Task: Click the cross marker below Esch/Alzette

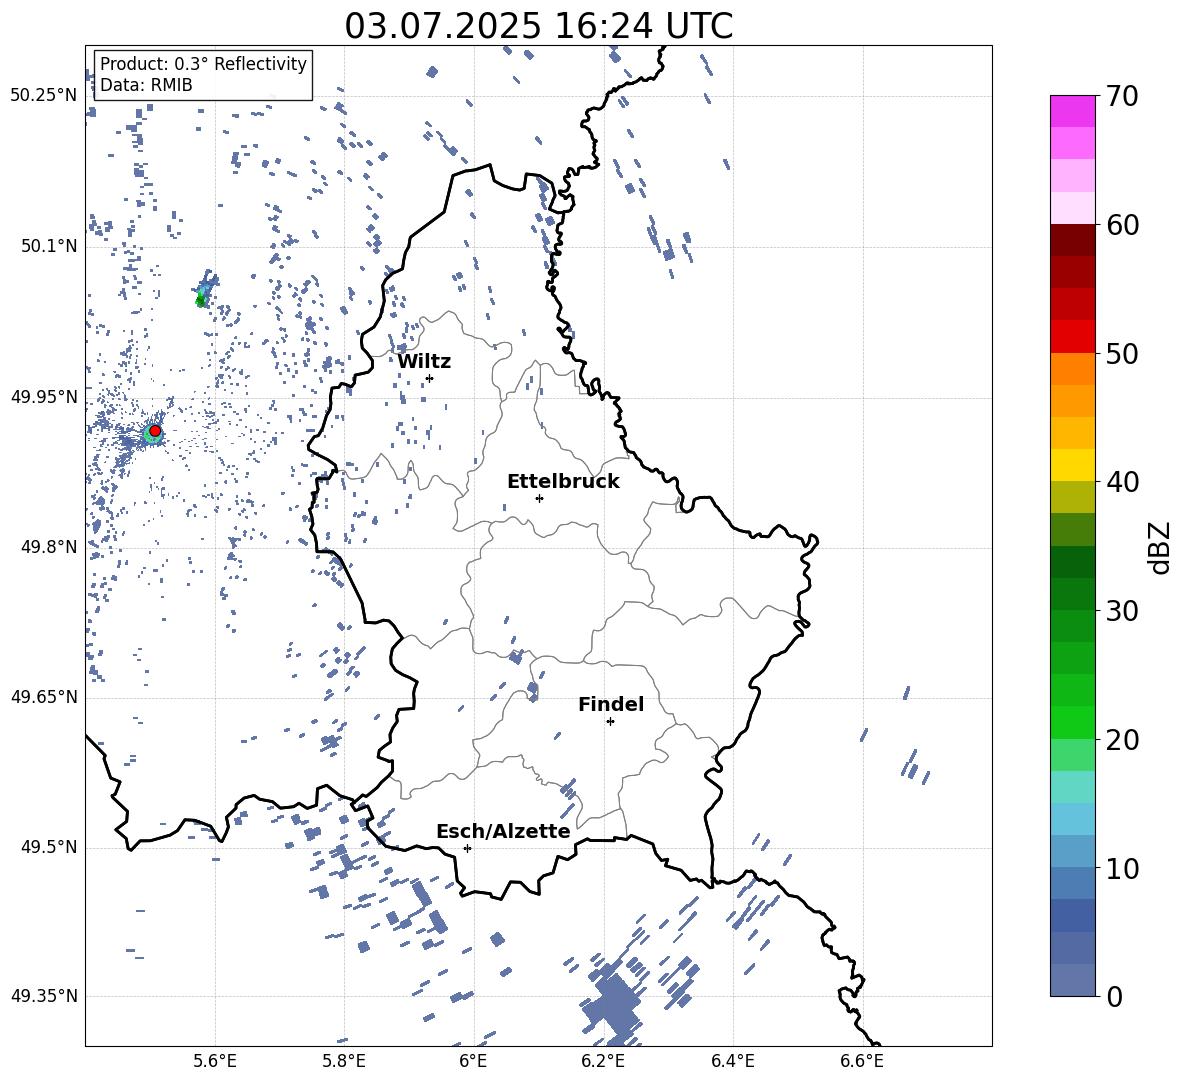Action: pyautogui.click(x=467, y=848)
